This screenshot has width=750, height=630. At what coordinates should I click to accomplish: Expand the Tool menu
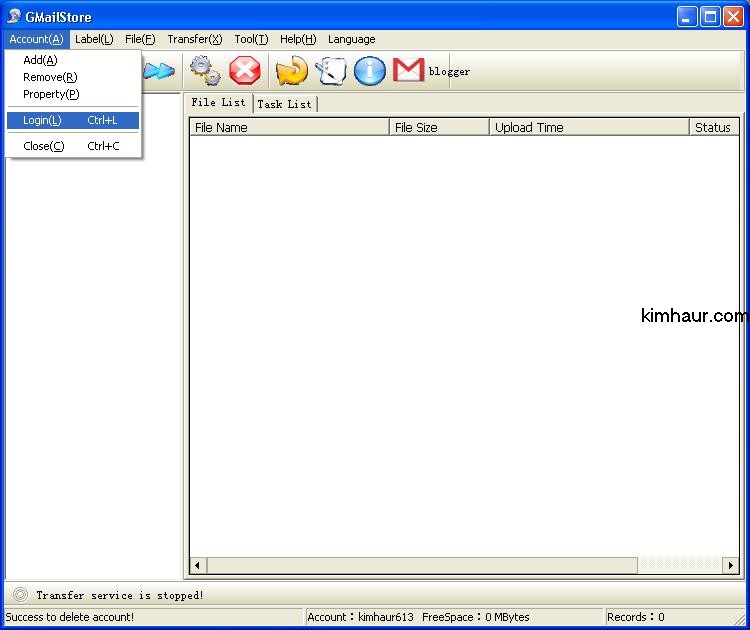[x=251, y=39]
